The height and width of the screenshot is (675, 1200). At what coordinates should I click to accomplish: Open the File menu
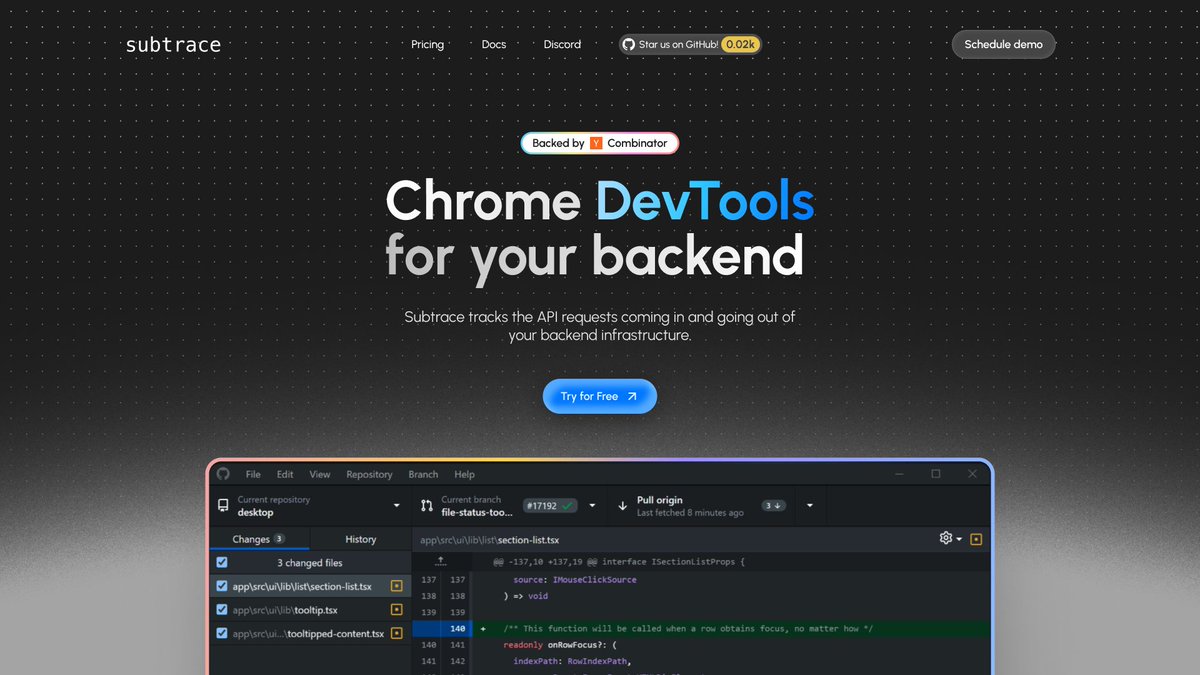point(253,474)
